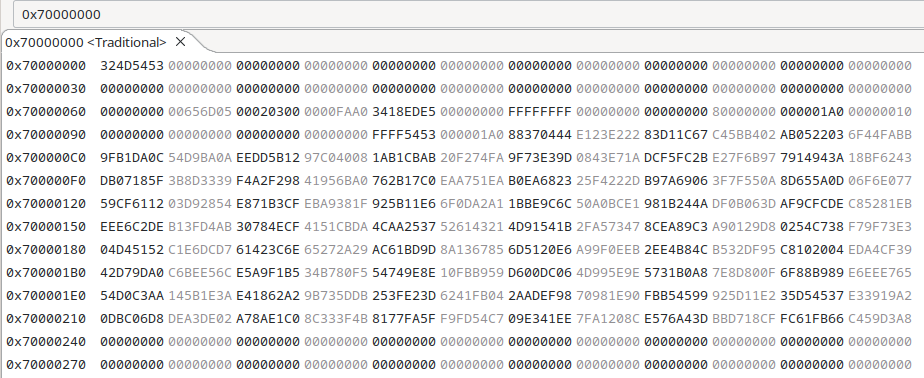Click the row address 0x70000120
The width and height of the screenshot is (924, 378).
click(46, 203)
